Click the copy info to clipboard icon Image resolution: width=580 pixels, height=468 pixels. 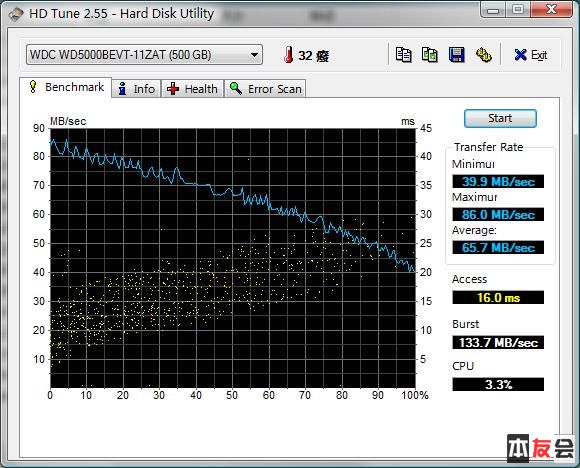click(x=403, y=55)
